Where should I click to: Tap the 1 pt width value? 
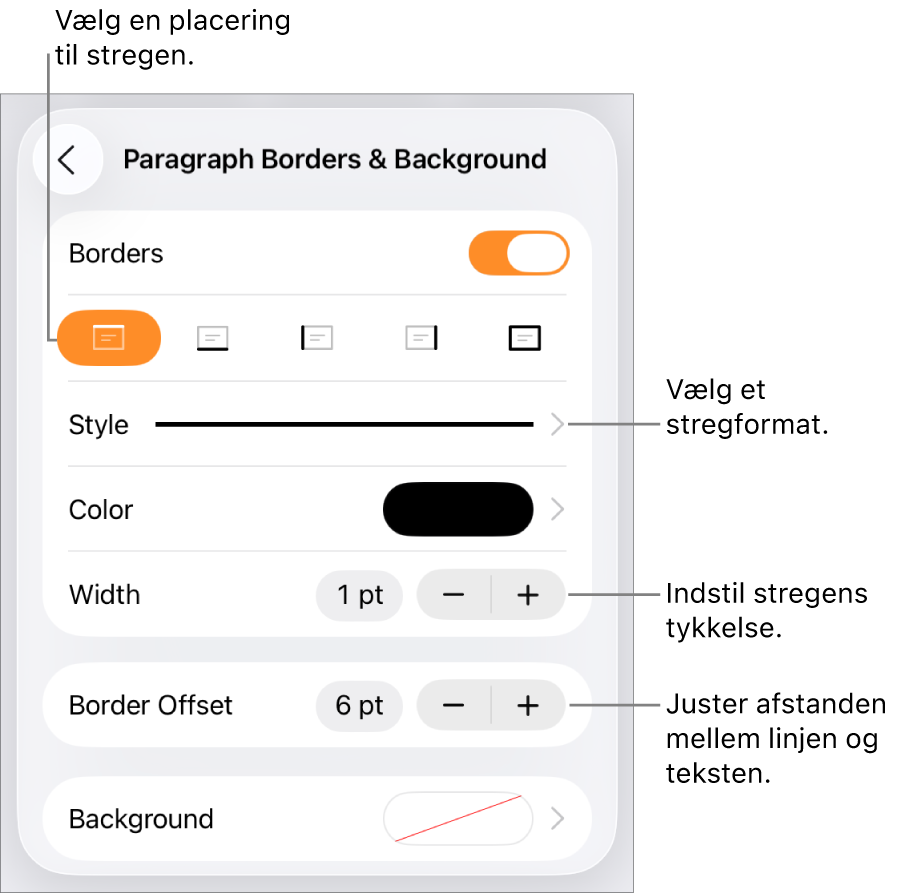pos(359,594)
